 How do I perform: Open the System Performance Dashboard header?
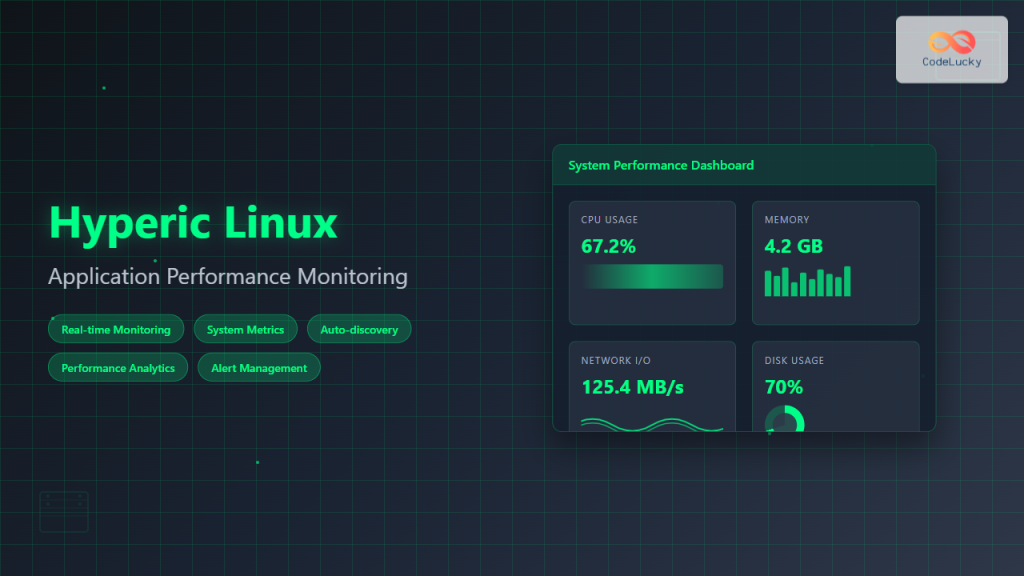click(662, 165)
